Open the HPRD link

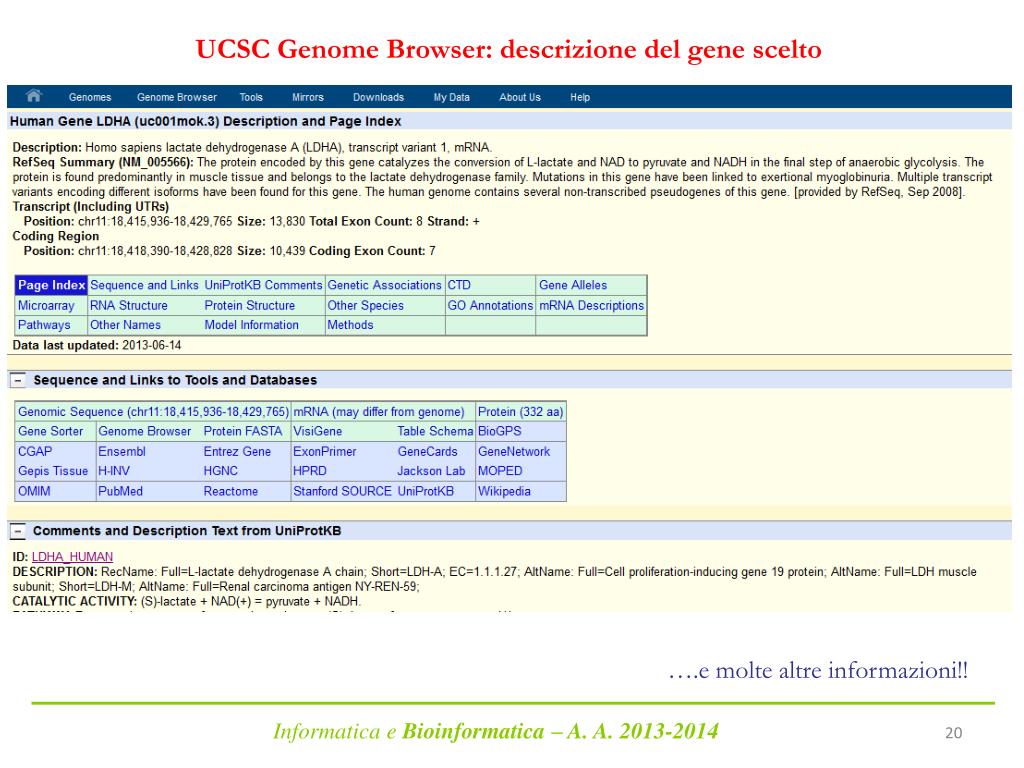[x=310, y=471]
